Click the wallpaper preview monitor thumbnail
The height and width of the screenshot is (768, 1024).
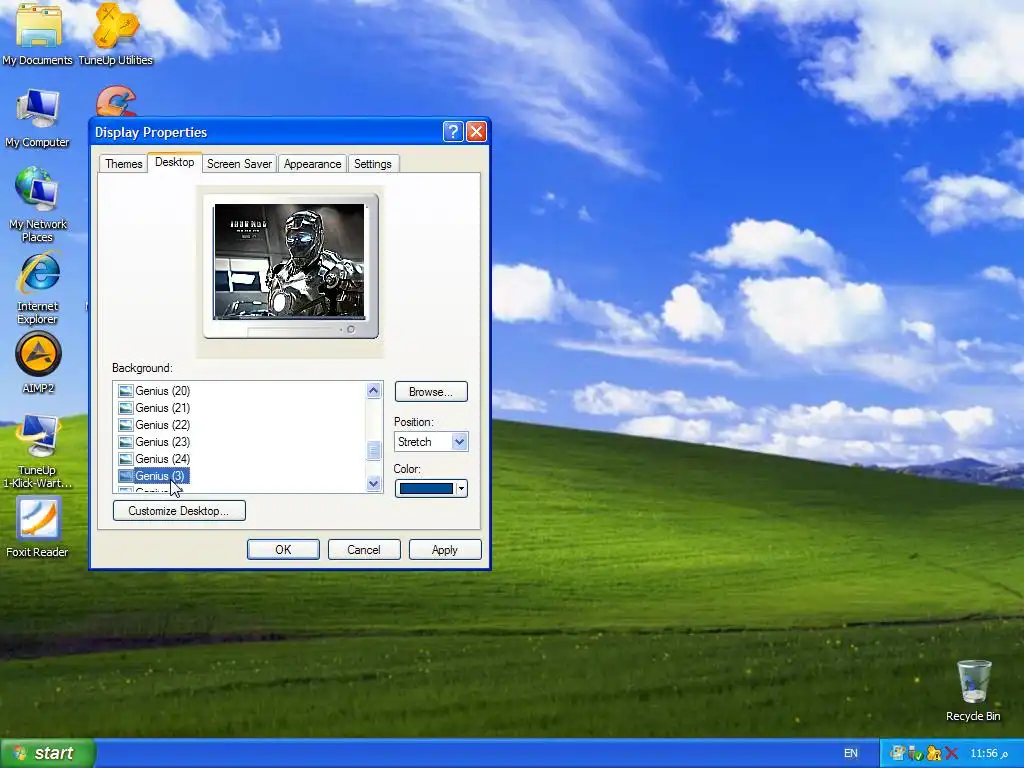290,266
